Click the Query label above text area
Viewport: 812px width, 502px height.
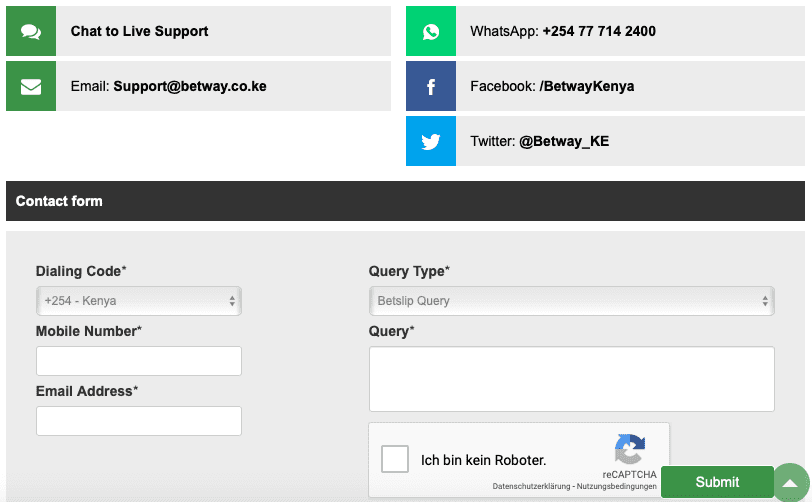pos(392,332)
